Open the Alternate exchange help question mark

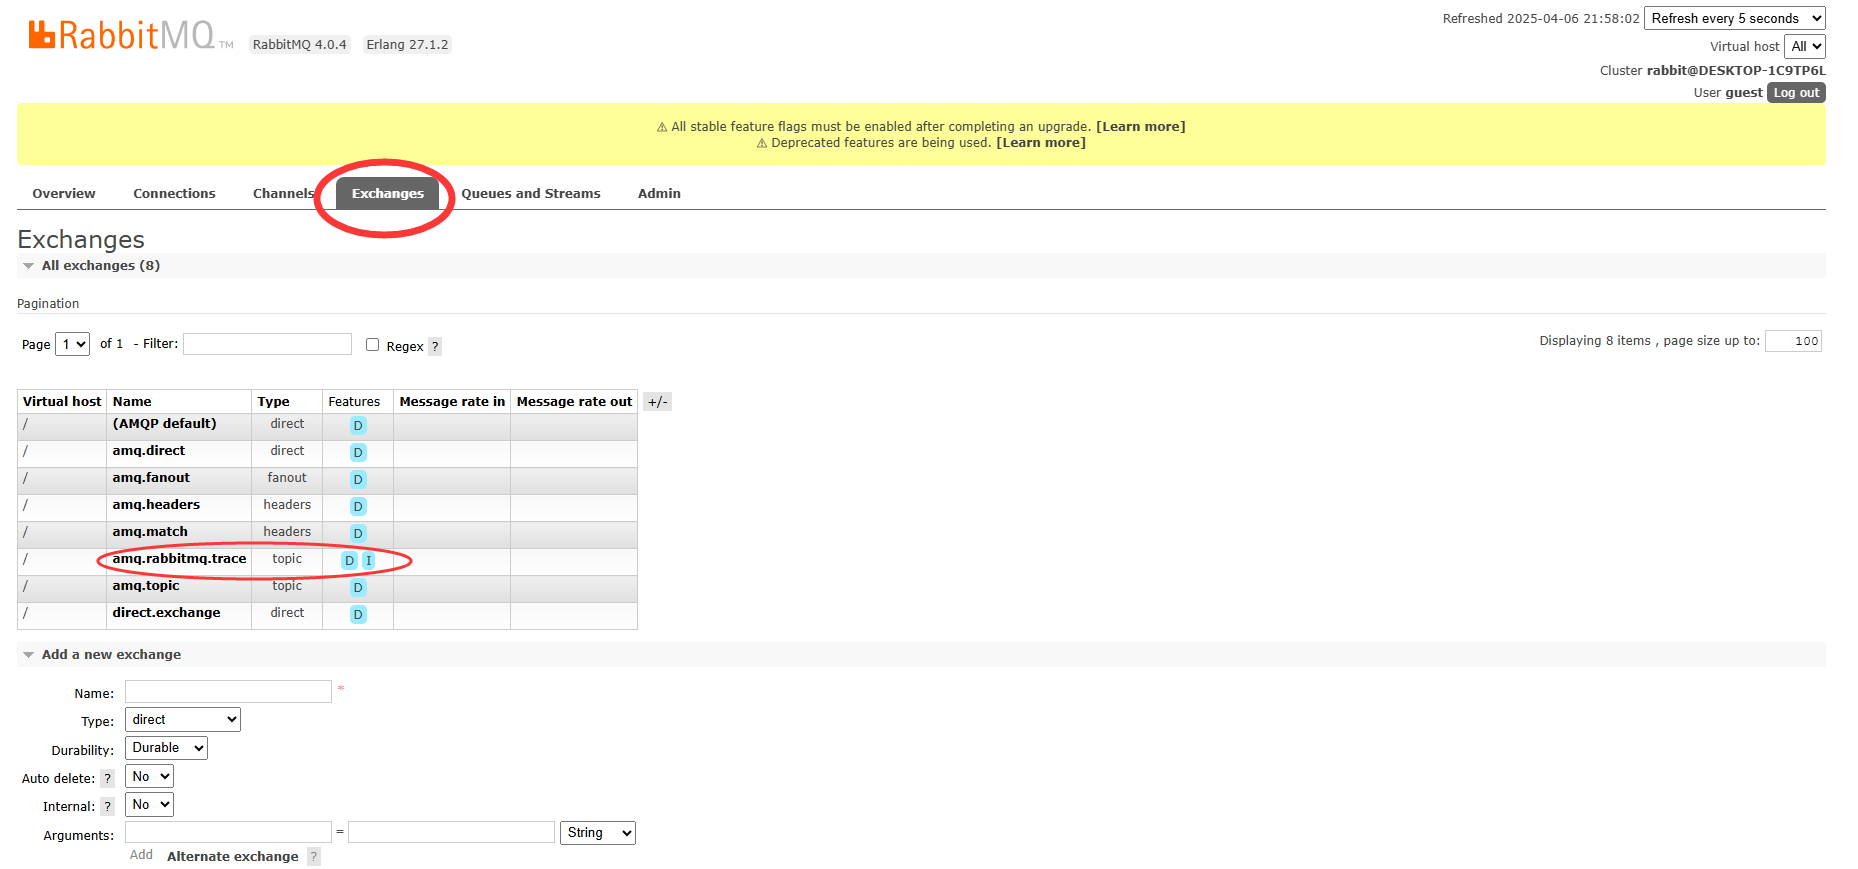click(314, 856)
